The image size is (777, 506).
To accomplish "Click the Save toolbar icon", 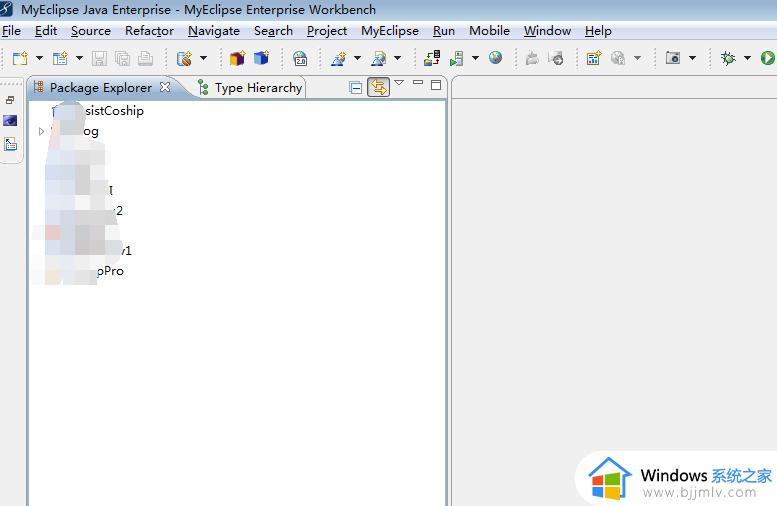I will coord(99,58).
